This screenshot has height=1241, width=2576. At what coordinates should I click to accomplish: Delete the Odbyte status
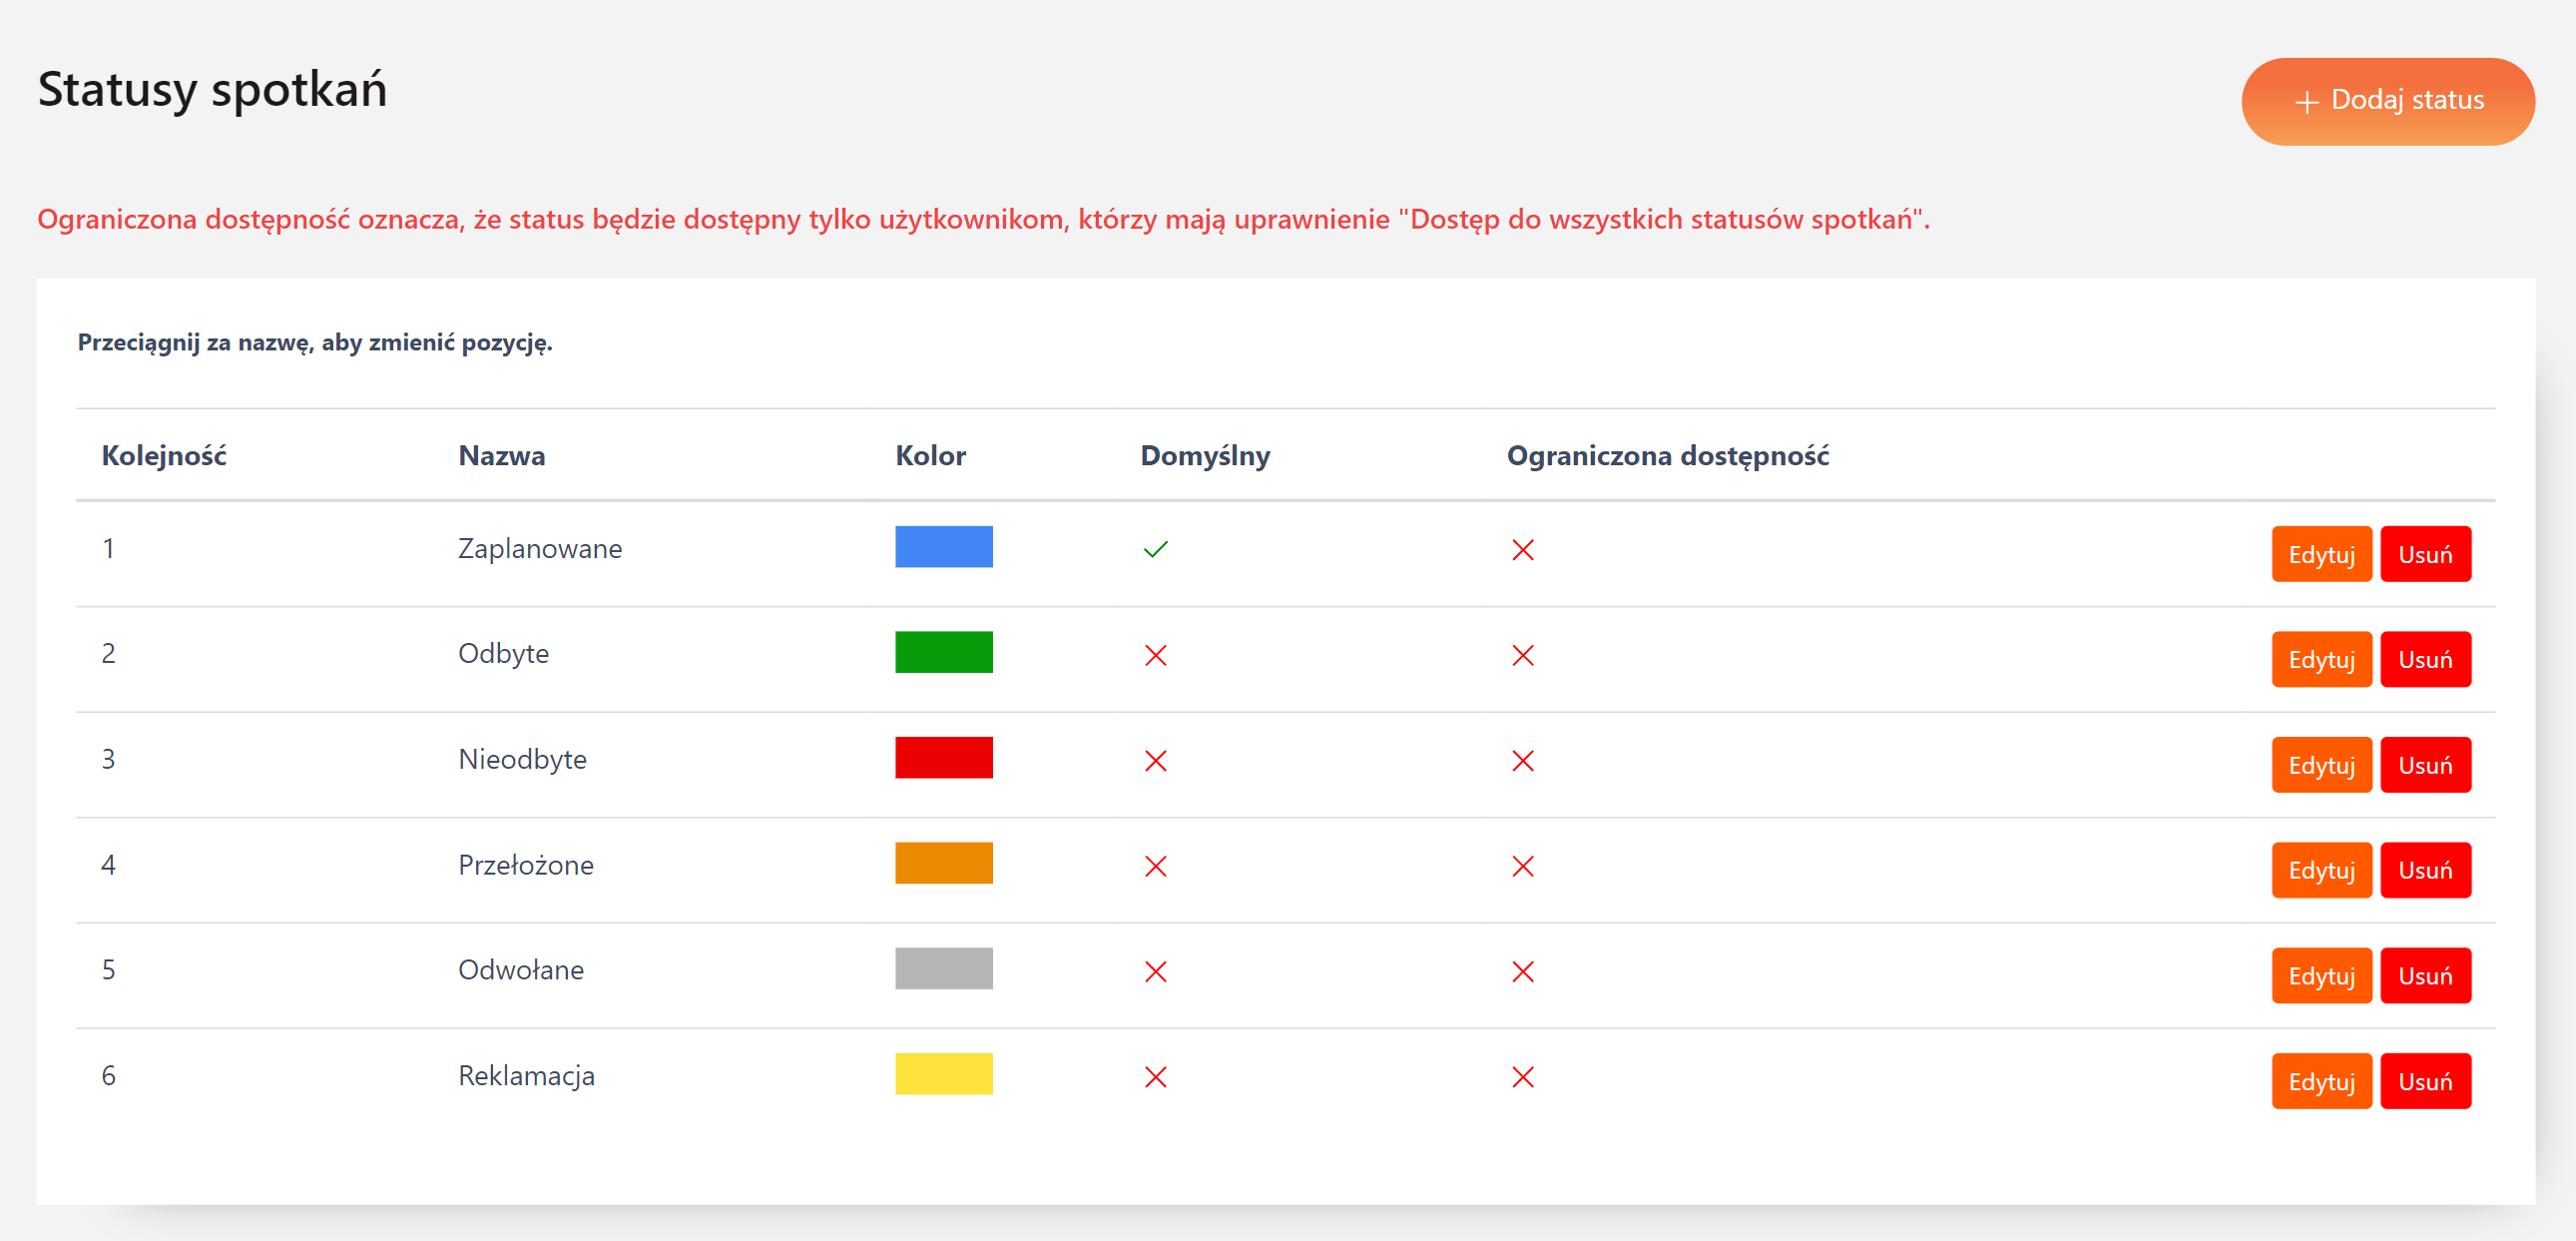tap(2424, 659)
